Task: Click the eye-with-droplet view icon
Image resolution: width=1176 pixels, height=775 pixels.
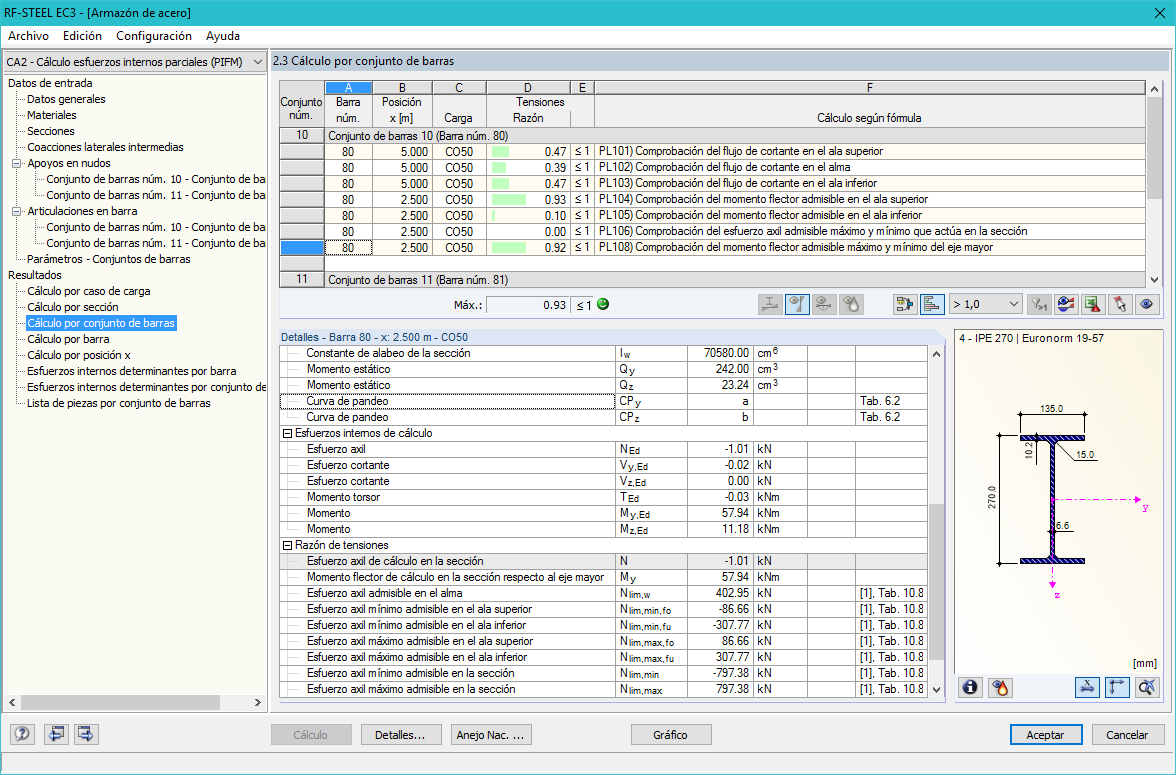Action: point(851,304)
